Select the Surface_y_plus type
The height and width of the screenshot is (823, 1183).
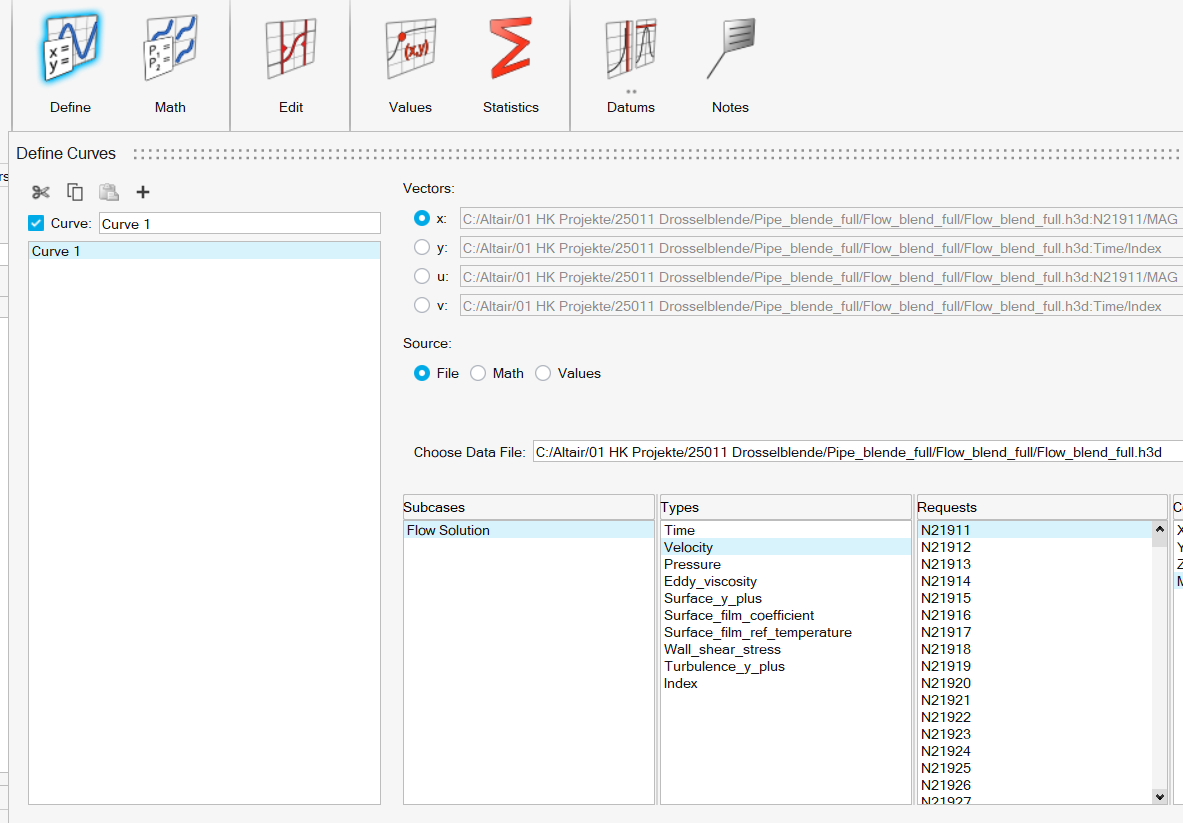785,598
